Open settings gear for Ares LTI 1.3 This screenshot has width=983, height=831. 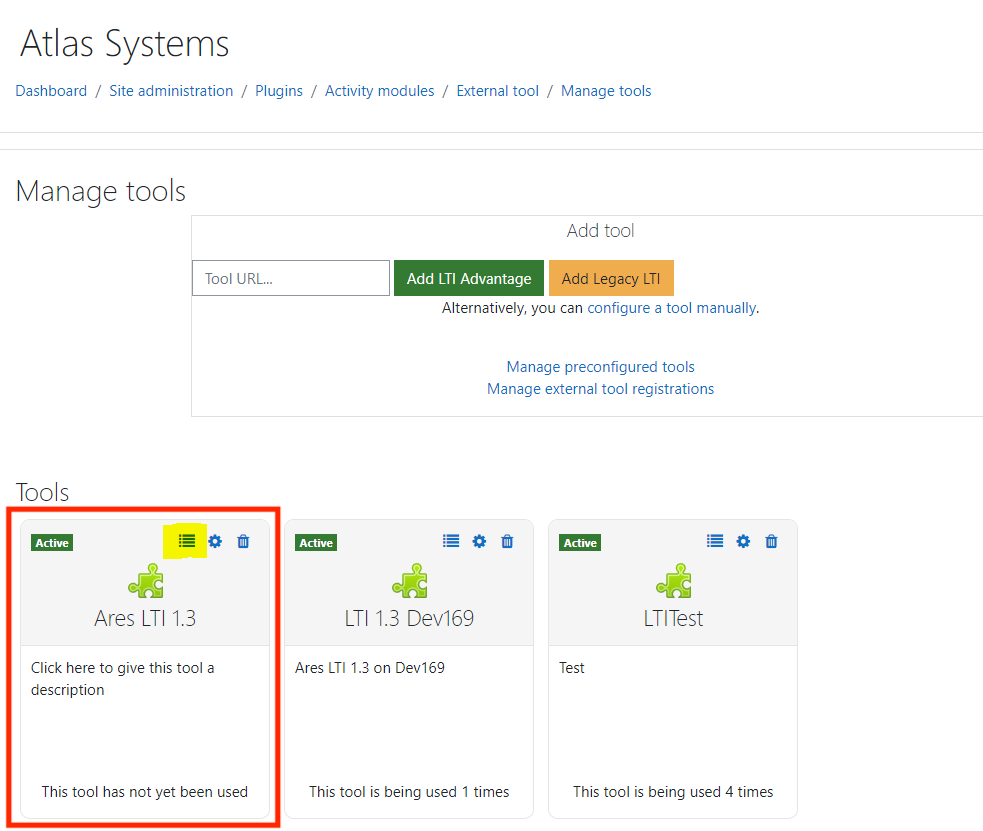[x=215, y=541]
